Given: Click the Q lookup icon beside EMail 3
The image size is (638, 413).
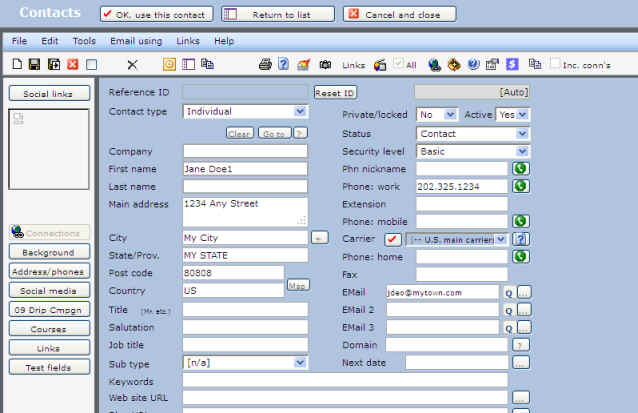Looking at the screenshot, I should [x=509, y=328].
